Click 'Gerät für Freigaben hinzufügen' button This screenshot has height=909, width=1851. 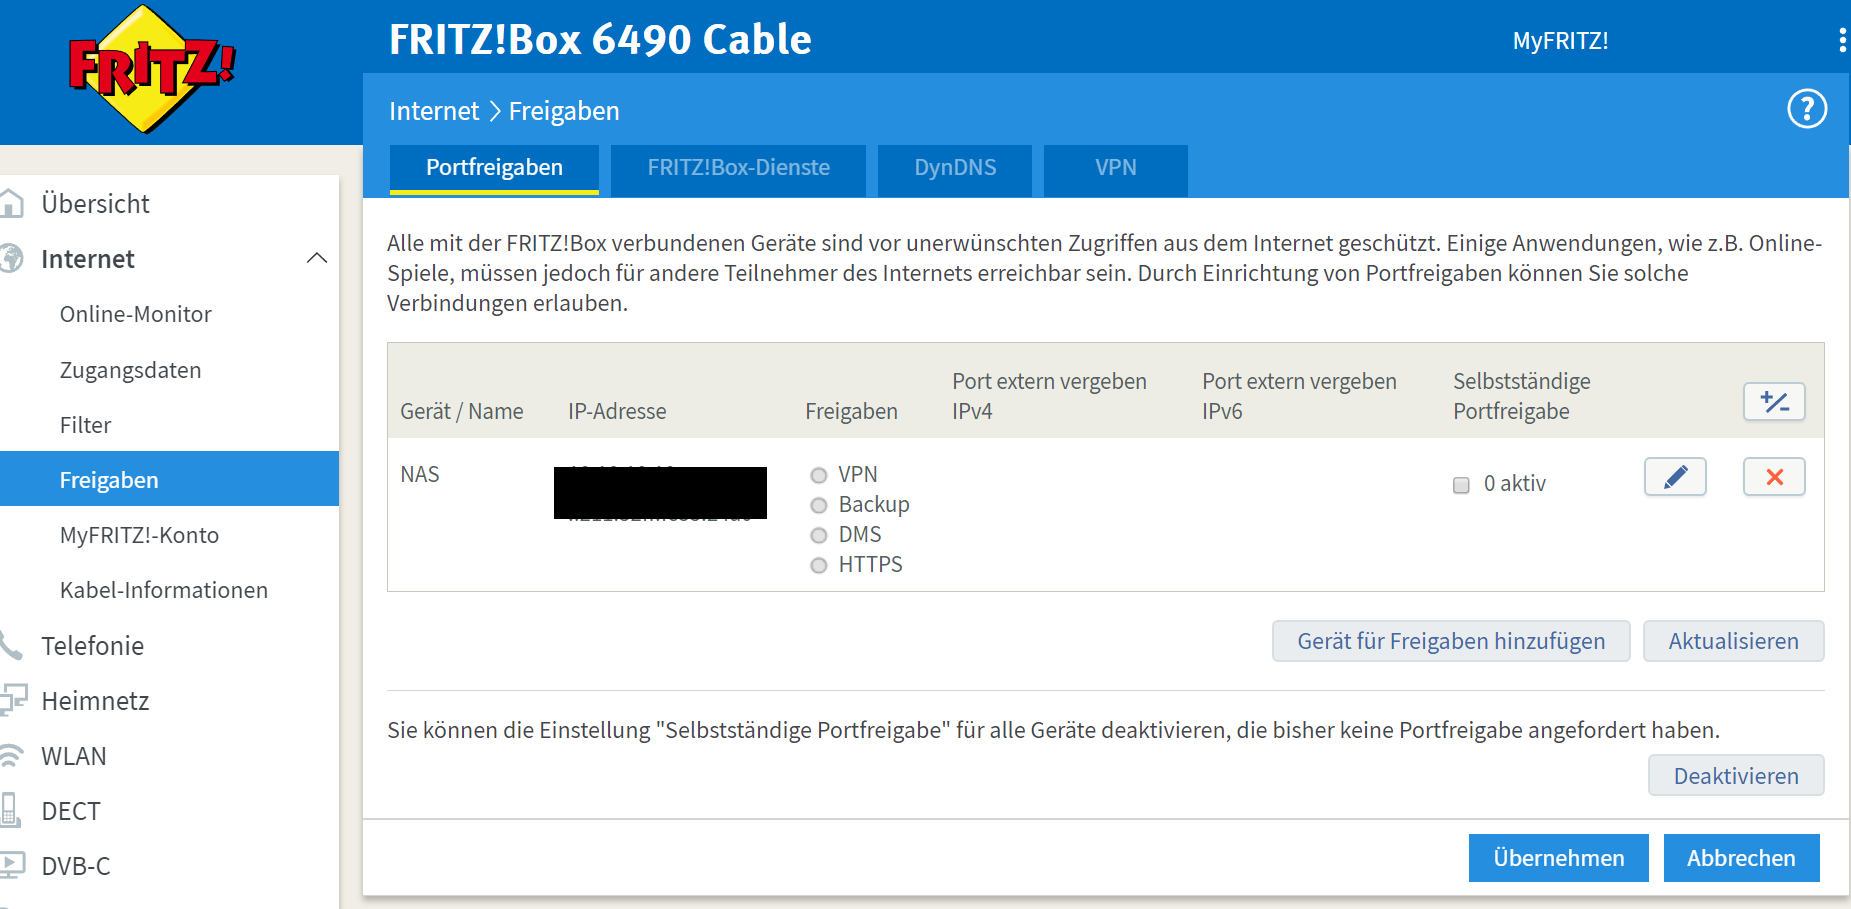1451,641
